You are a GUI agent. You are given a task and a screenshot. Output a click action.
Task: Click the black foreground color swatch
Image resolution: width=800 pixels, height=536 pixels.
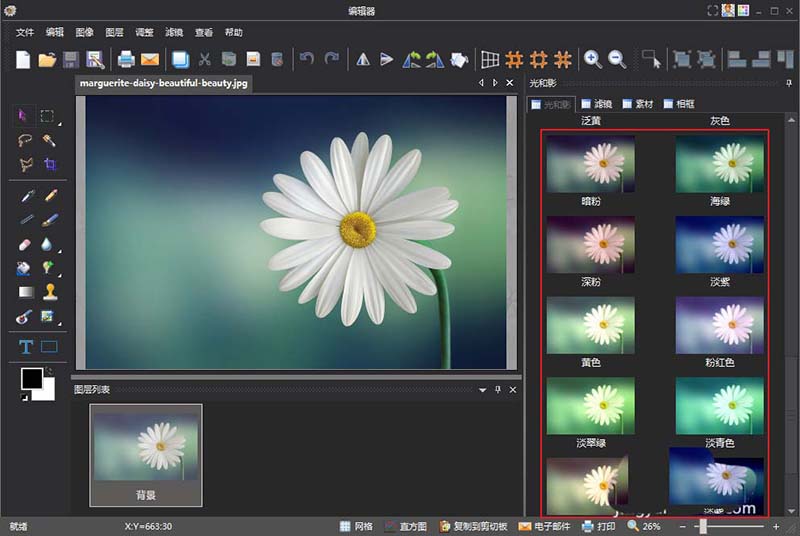point(31,379)
